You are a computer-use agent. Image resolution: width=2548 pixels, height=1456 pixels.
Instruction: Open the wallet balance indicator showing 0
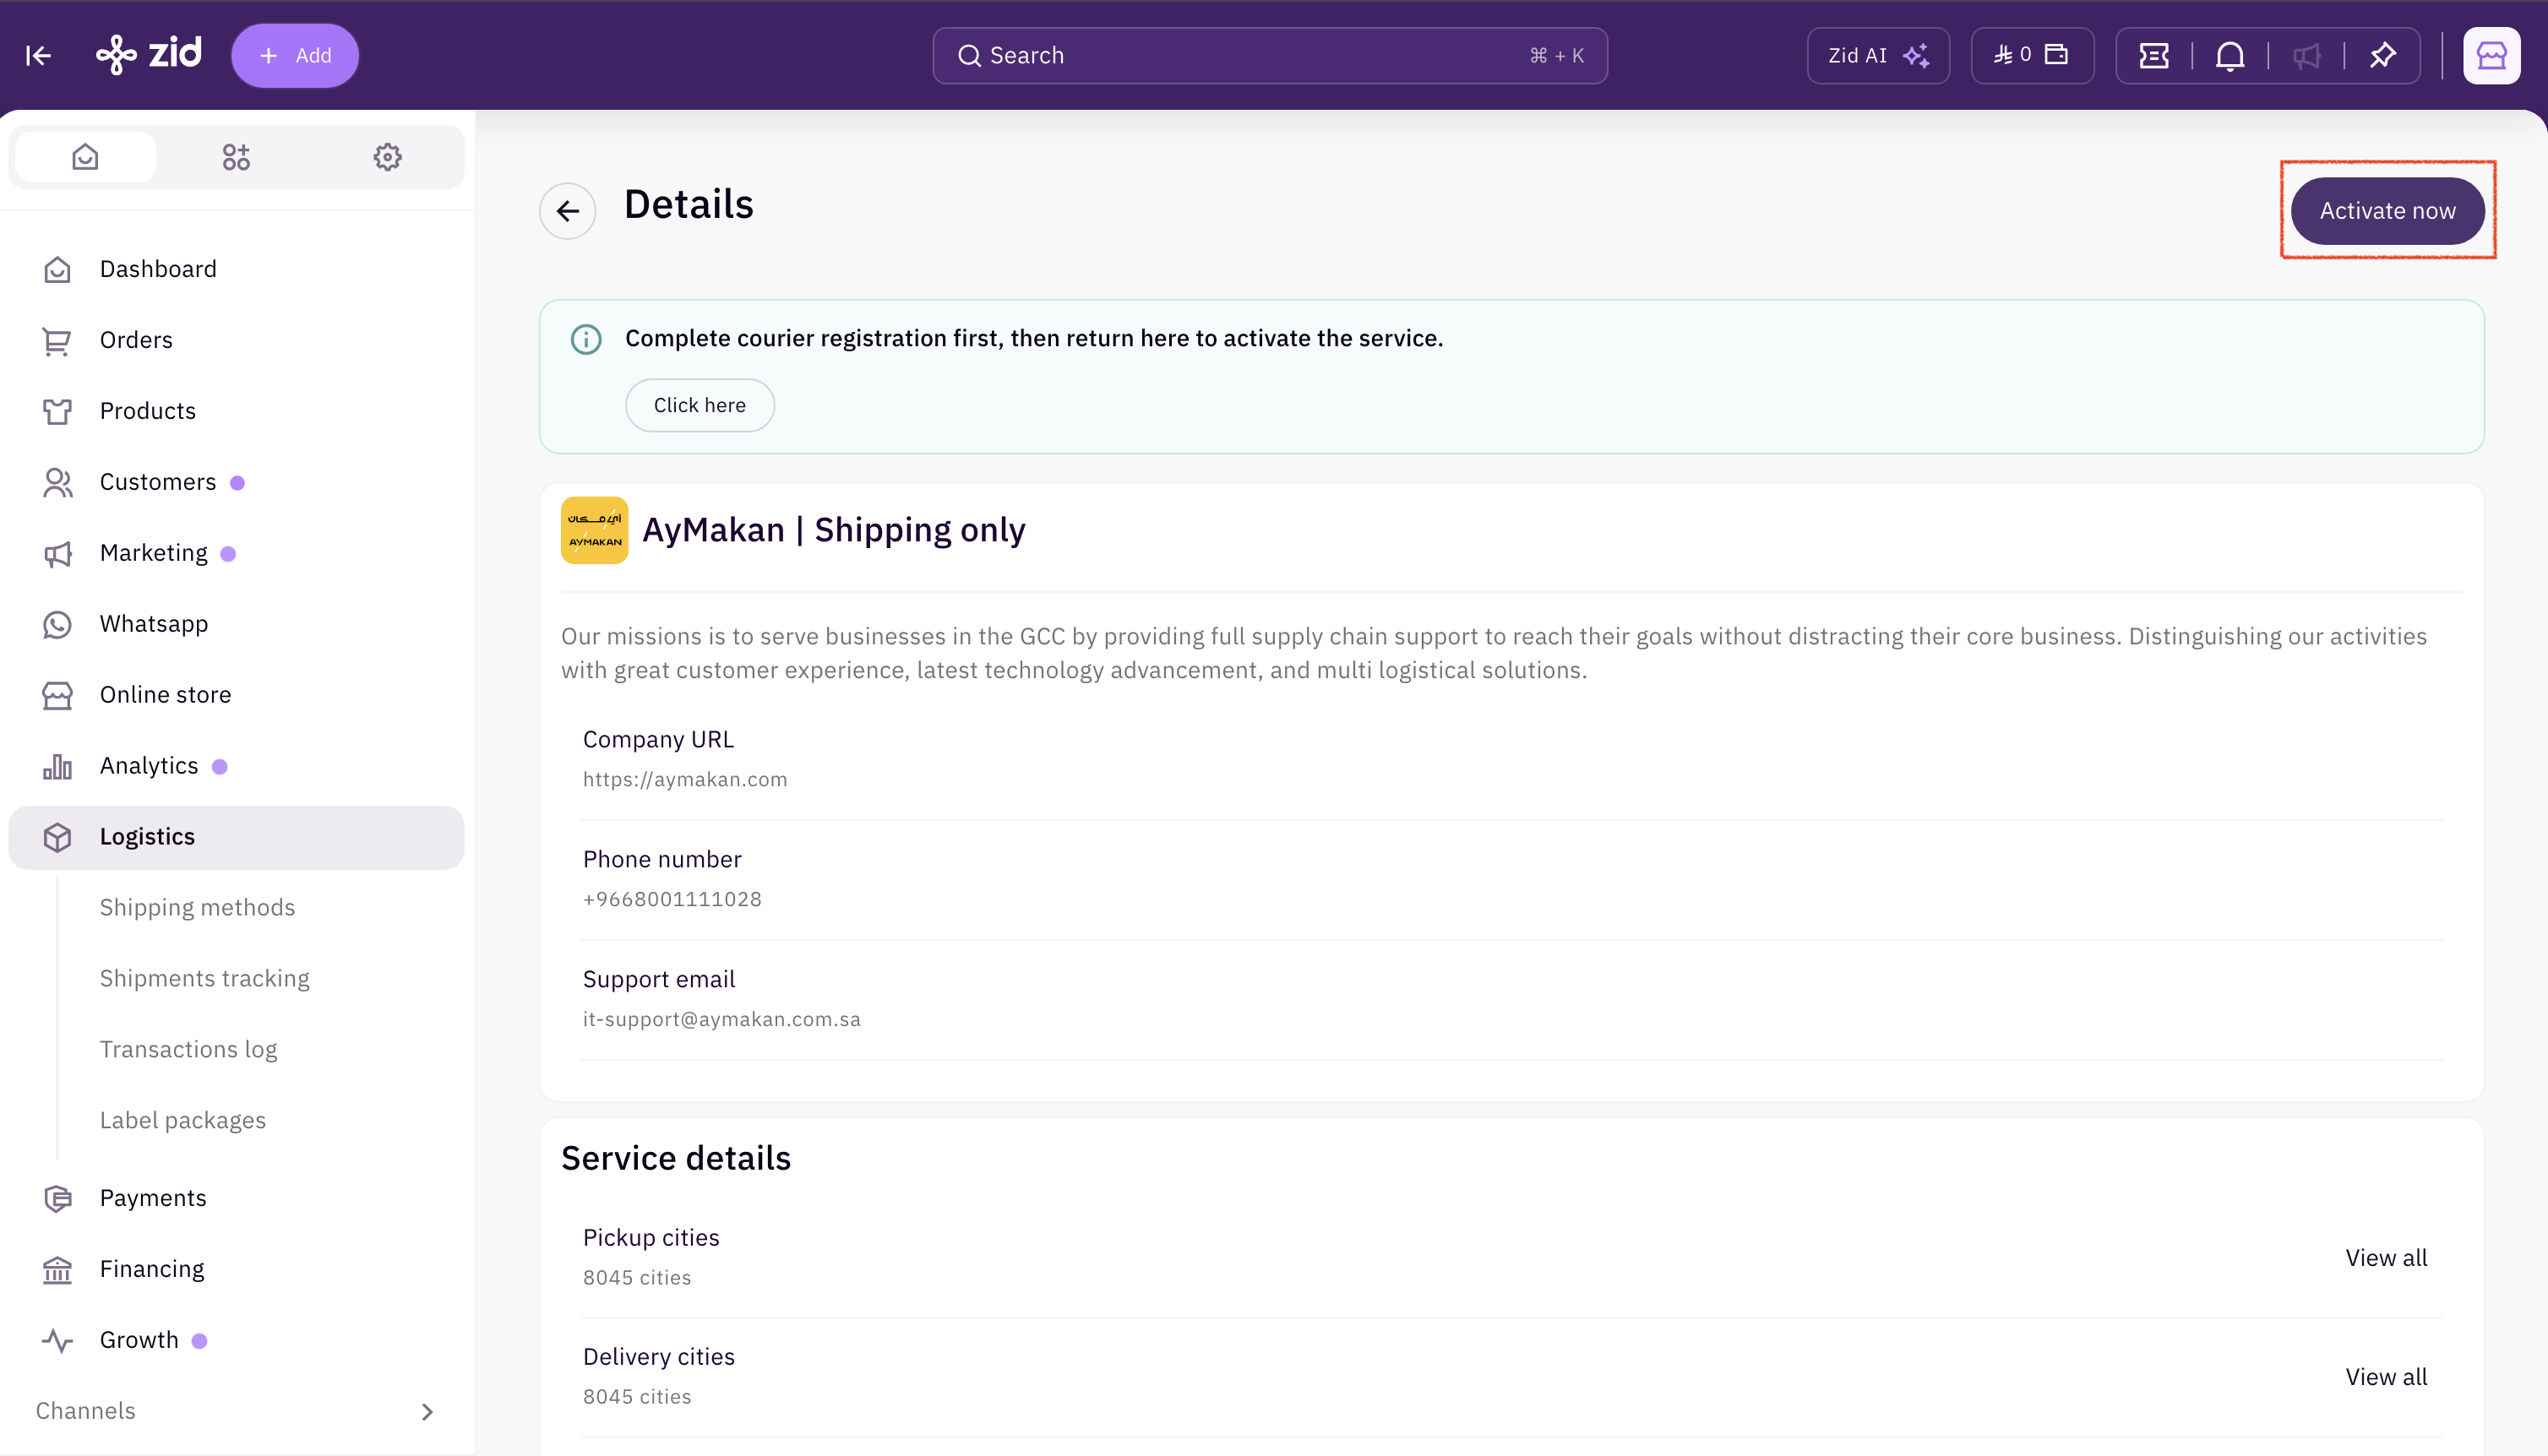(2032, 56)
